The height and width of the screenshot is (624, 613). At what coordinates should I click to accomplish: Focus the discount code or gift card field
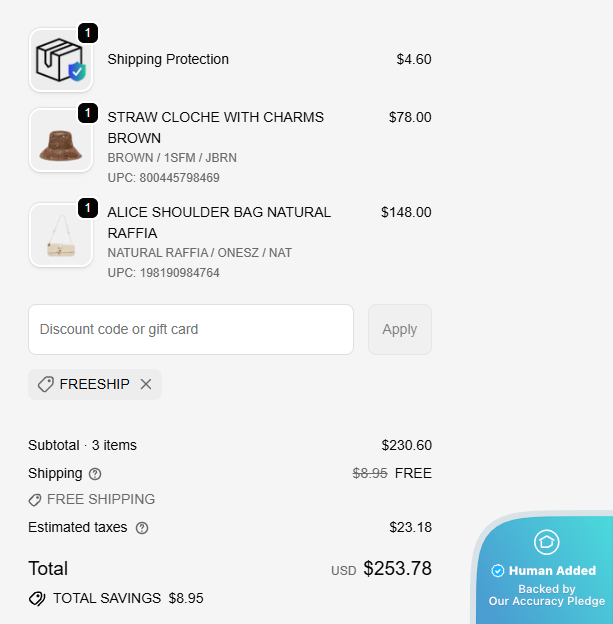(191, 330)
